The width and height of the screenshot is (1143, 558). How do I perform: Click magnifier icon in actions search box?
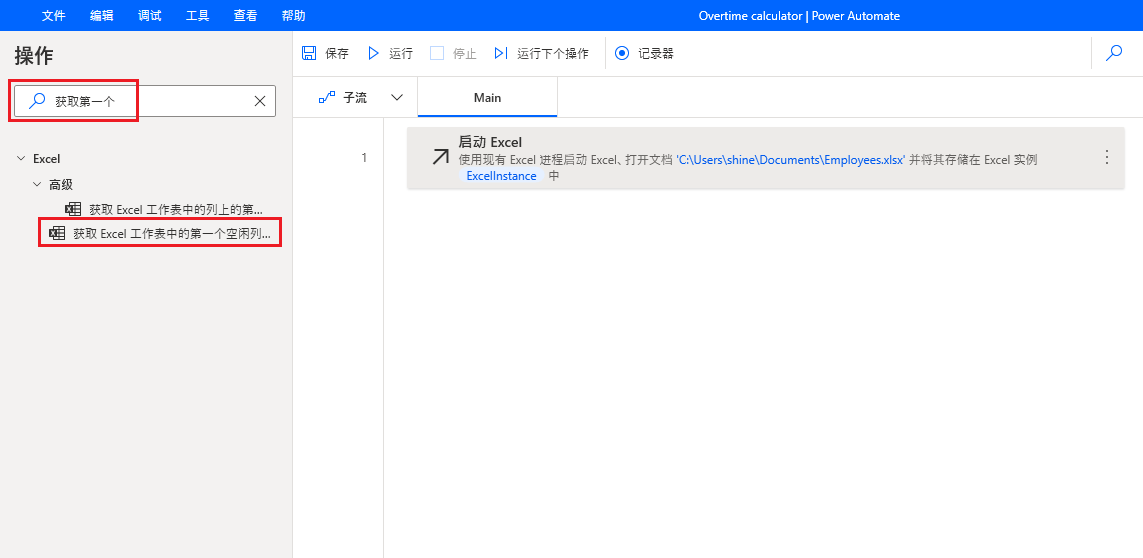click(36, 101)
